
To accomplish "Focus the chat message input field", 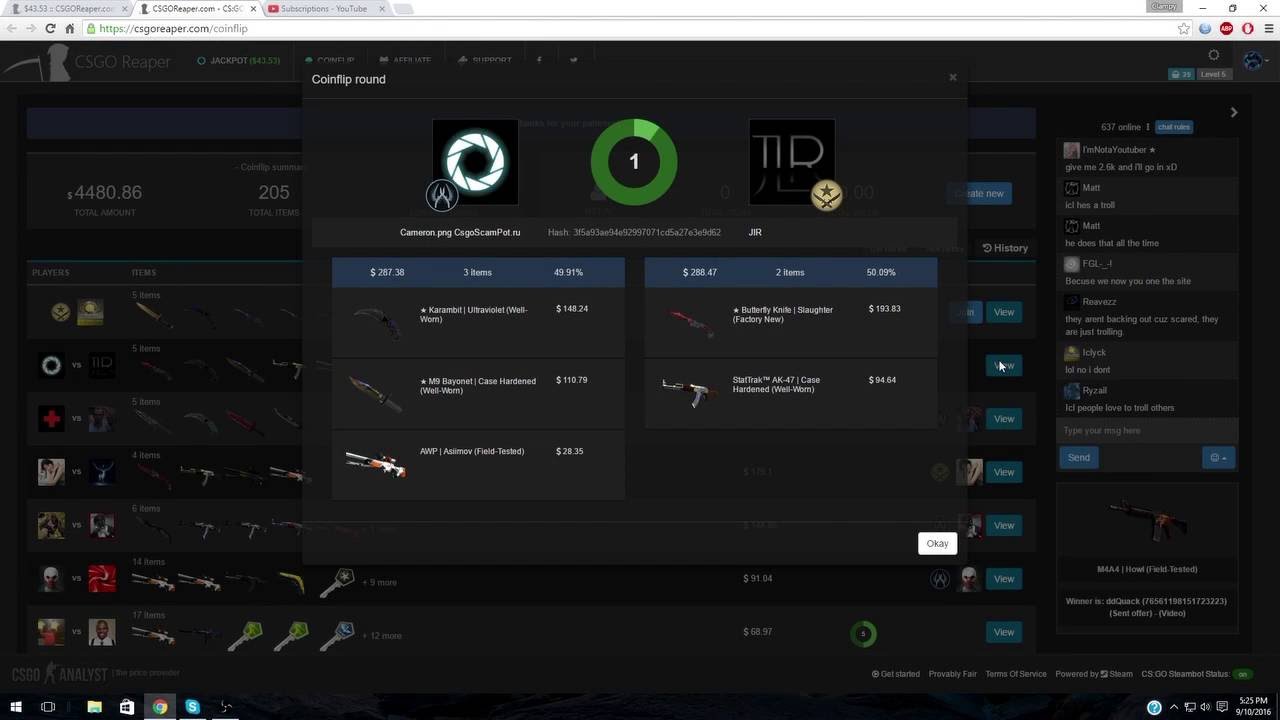I will [1147, 431].
